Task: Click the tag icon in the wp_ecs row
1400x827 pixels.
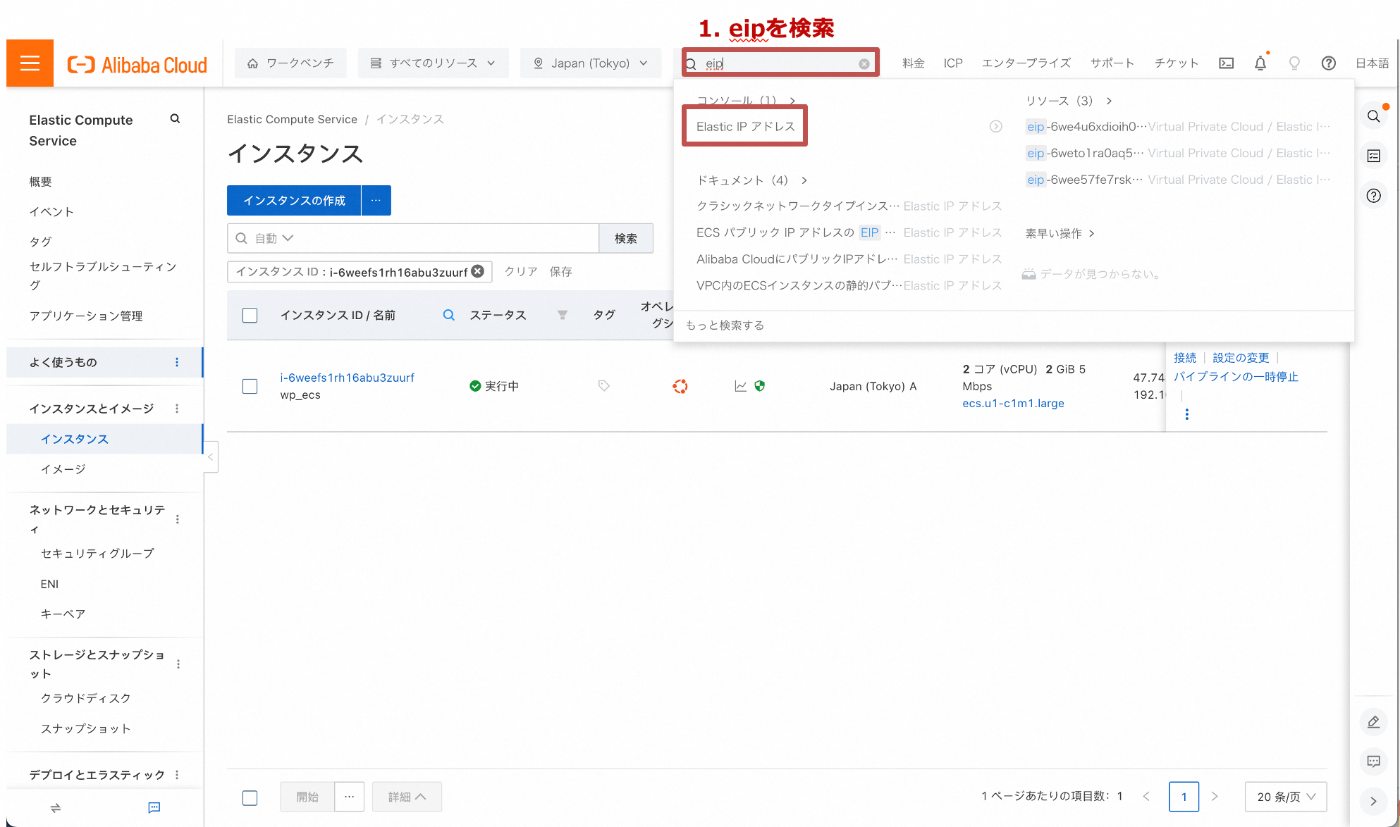Action: [604, 386]
